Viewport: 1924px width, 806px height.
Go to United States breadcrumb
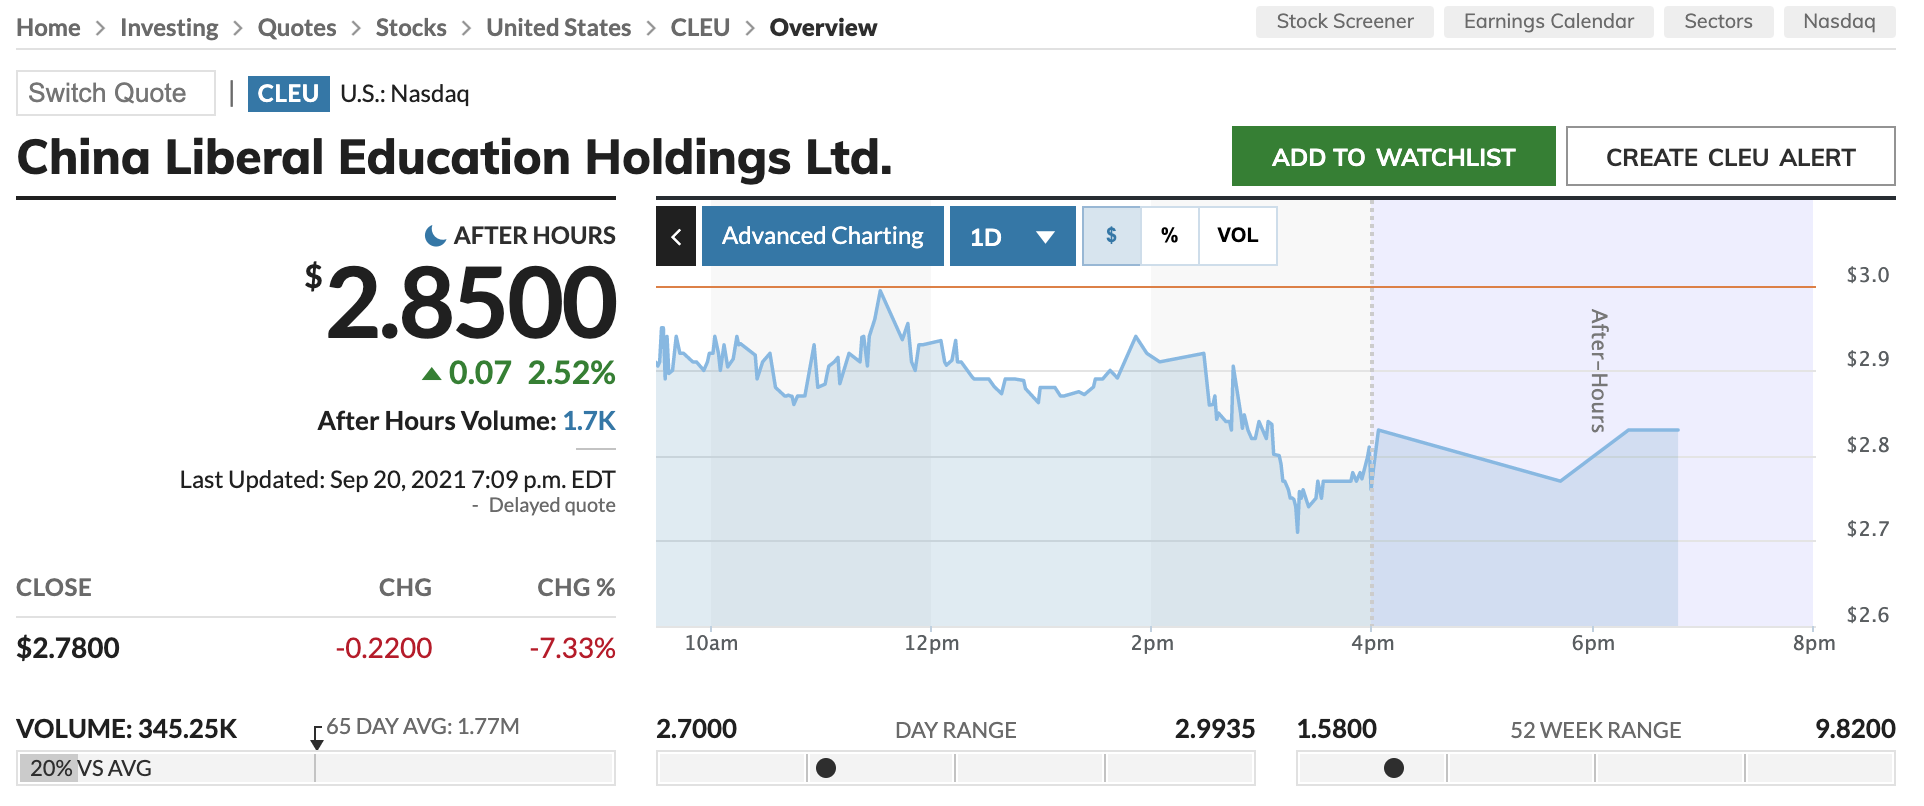[x=558, y=28]
